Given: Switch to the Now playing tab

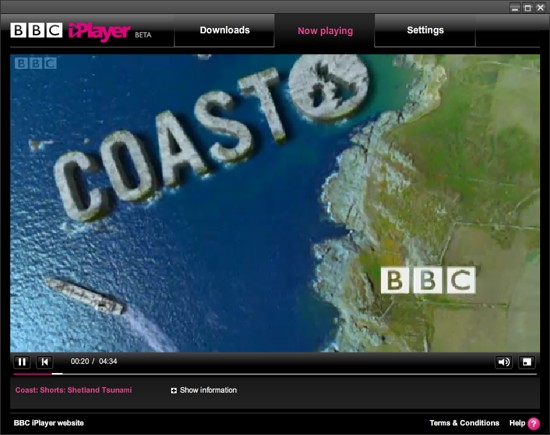Looking at the screenshot, I should pyautogui.click(x=325, y=31).
